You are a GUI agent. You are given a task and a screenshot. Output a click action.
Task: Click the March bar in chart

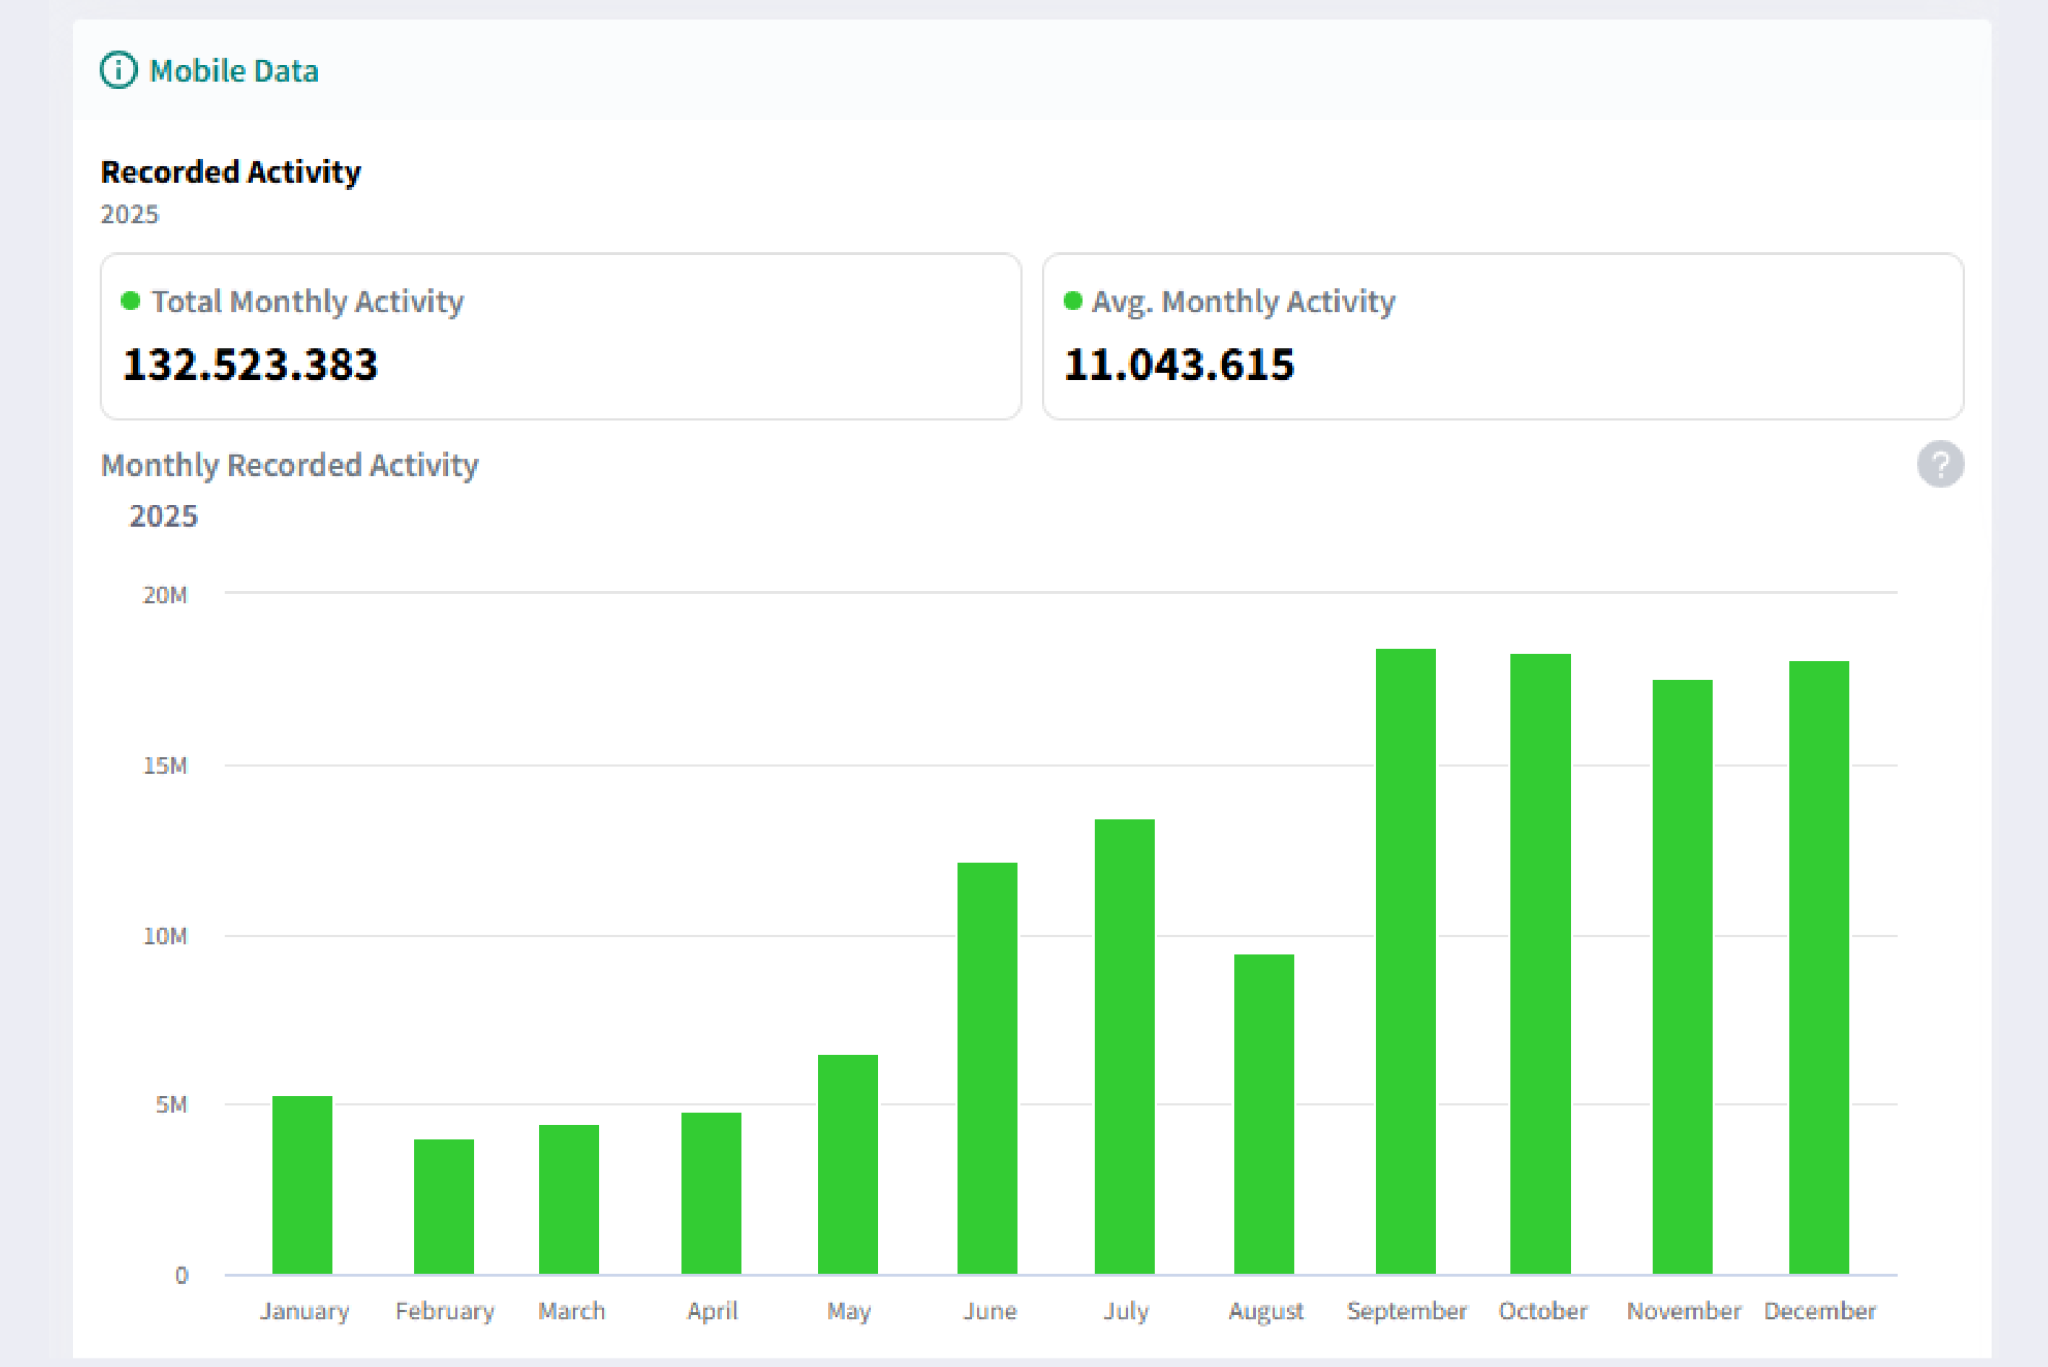(569, 1200)
